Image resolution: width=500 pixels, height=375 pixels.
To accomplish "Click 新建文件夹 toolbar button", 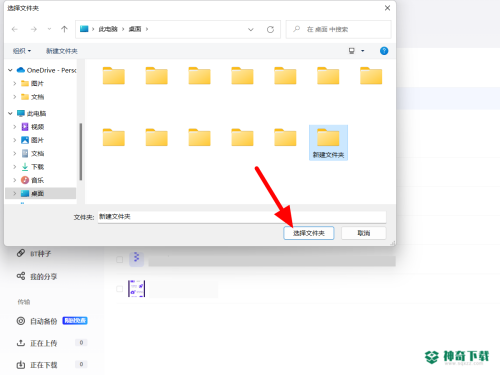I will [62, 51].
